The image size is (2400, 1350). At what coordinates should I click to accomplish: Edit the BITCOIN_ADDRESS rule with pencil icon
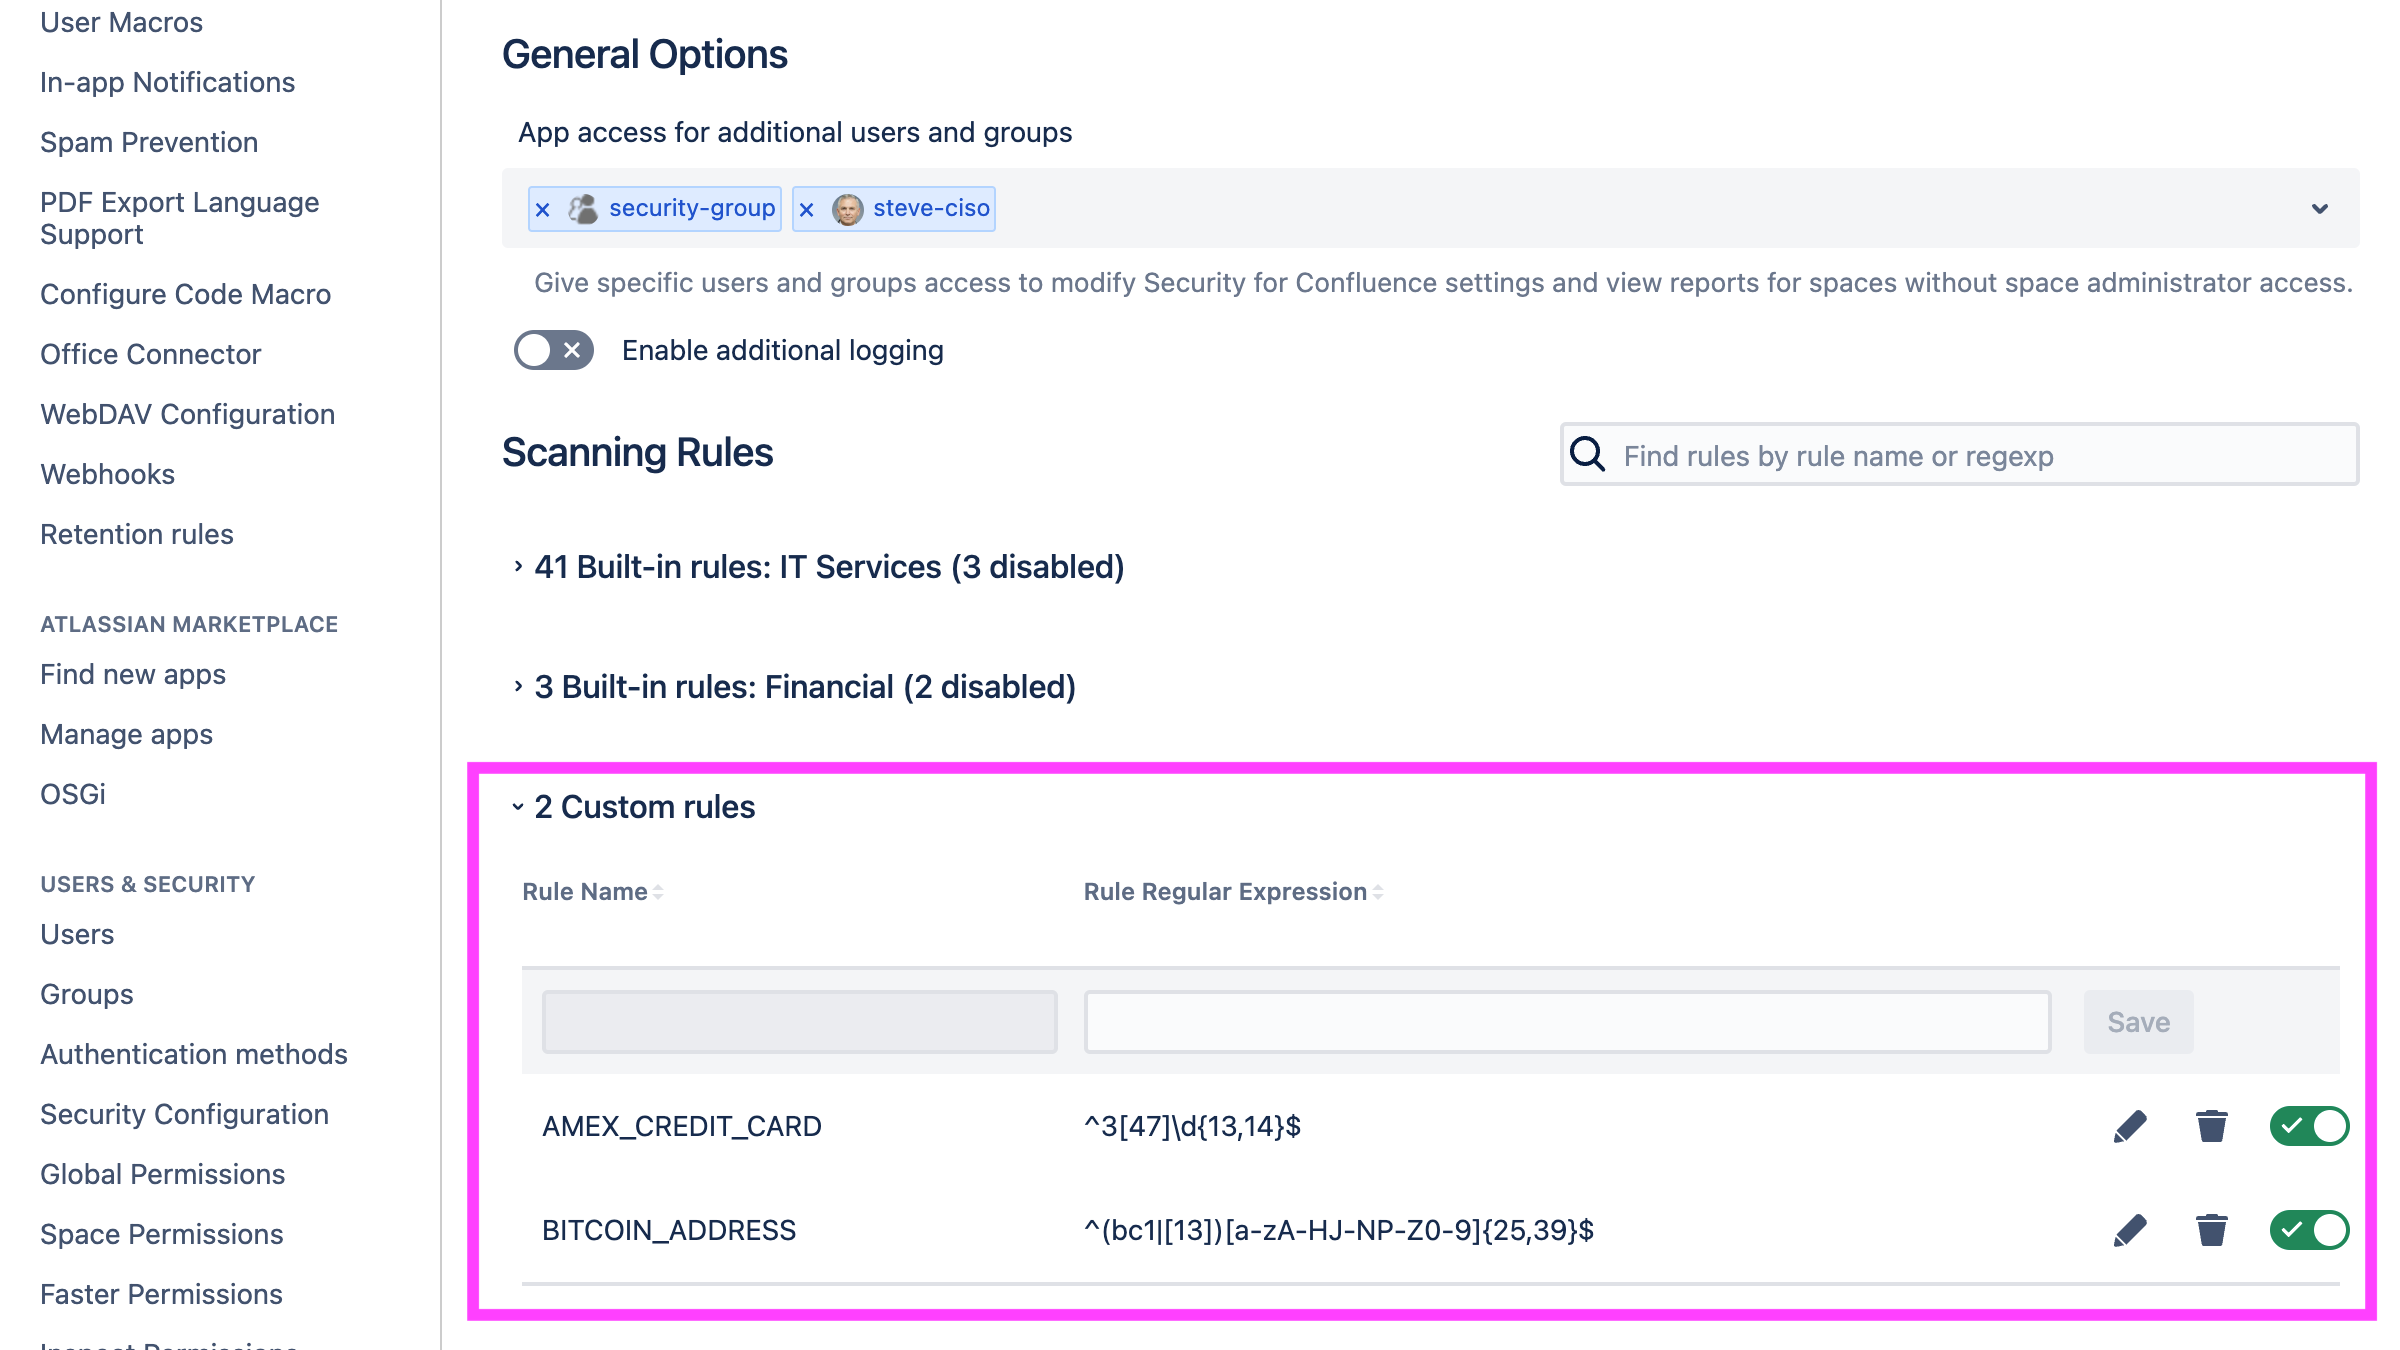[2128, 1231]
